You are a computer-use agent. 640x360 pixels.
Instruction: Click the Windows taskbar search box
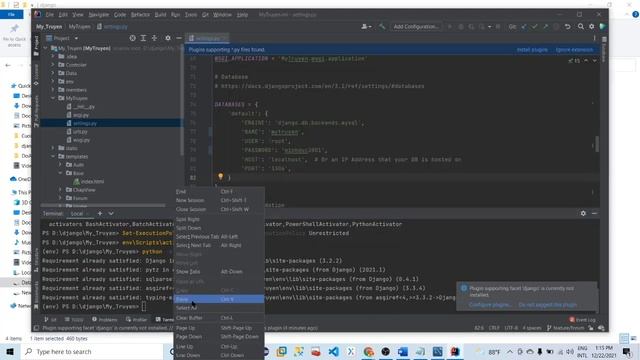click(92, 351)
